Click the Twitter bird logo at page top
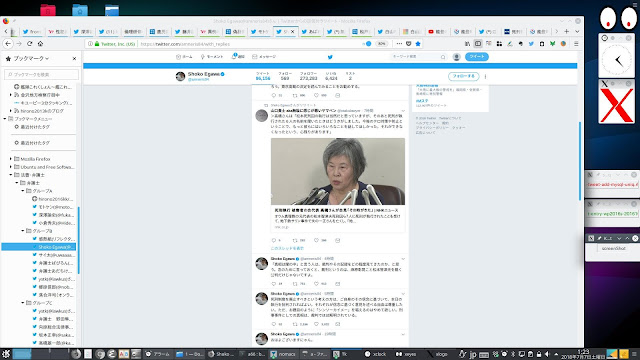Viewport: 640px width, 360px height. [x=330, y=57]
